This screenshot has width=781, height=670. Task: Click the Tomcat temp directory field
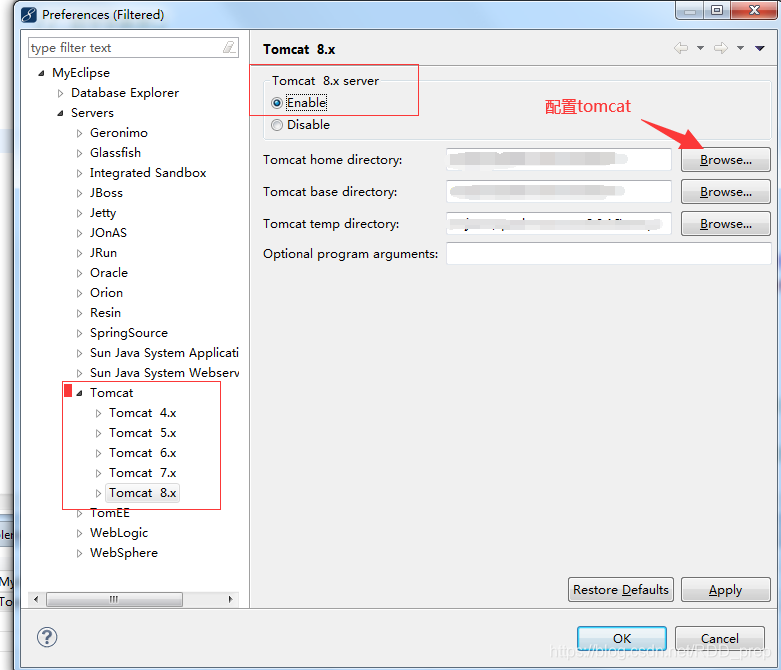(x=559, y=223)
